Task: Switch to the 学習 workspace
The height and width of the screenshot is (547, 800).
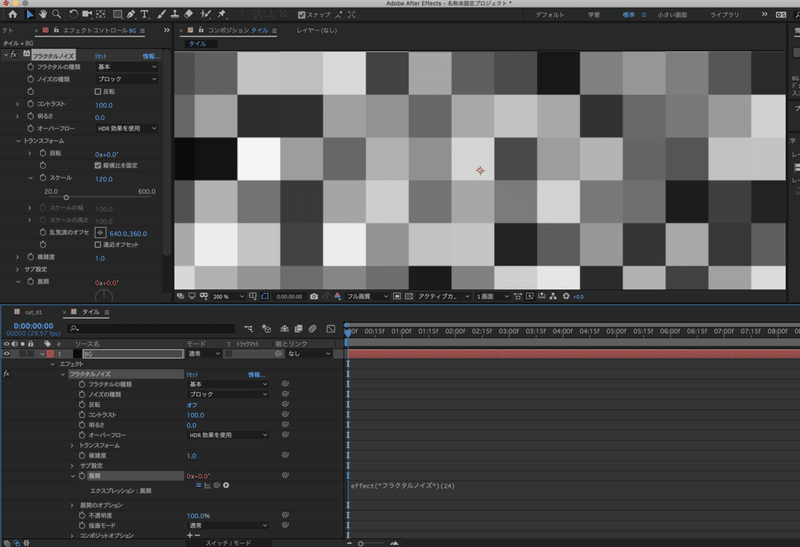Action: [x=594, y=15]
